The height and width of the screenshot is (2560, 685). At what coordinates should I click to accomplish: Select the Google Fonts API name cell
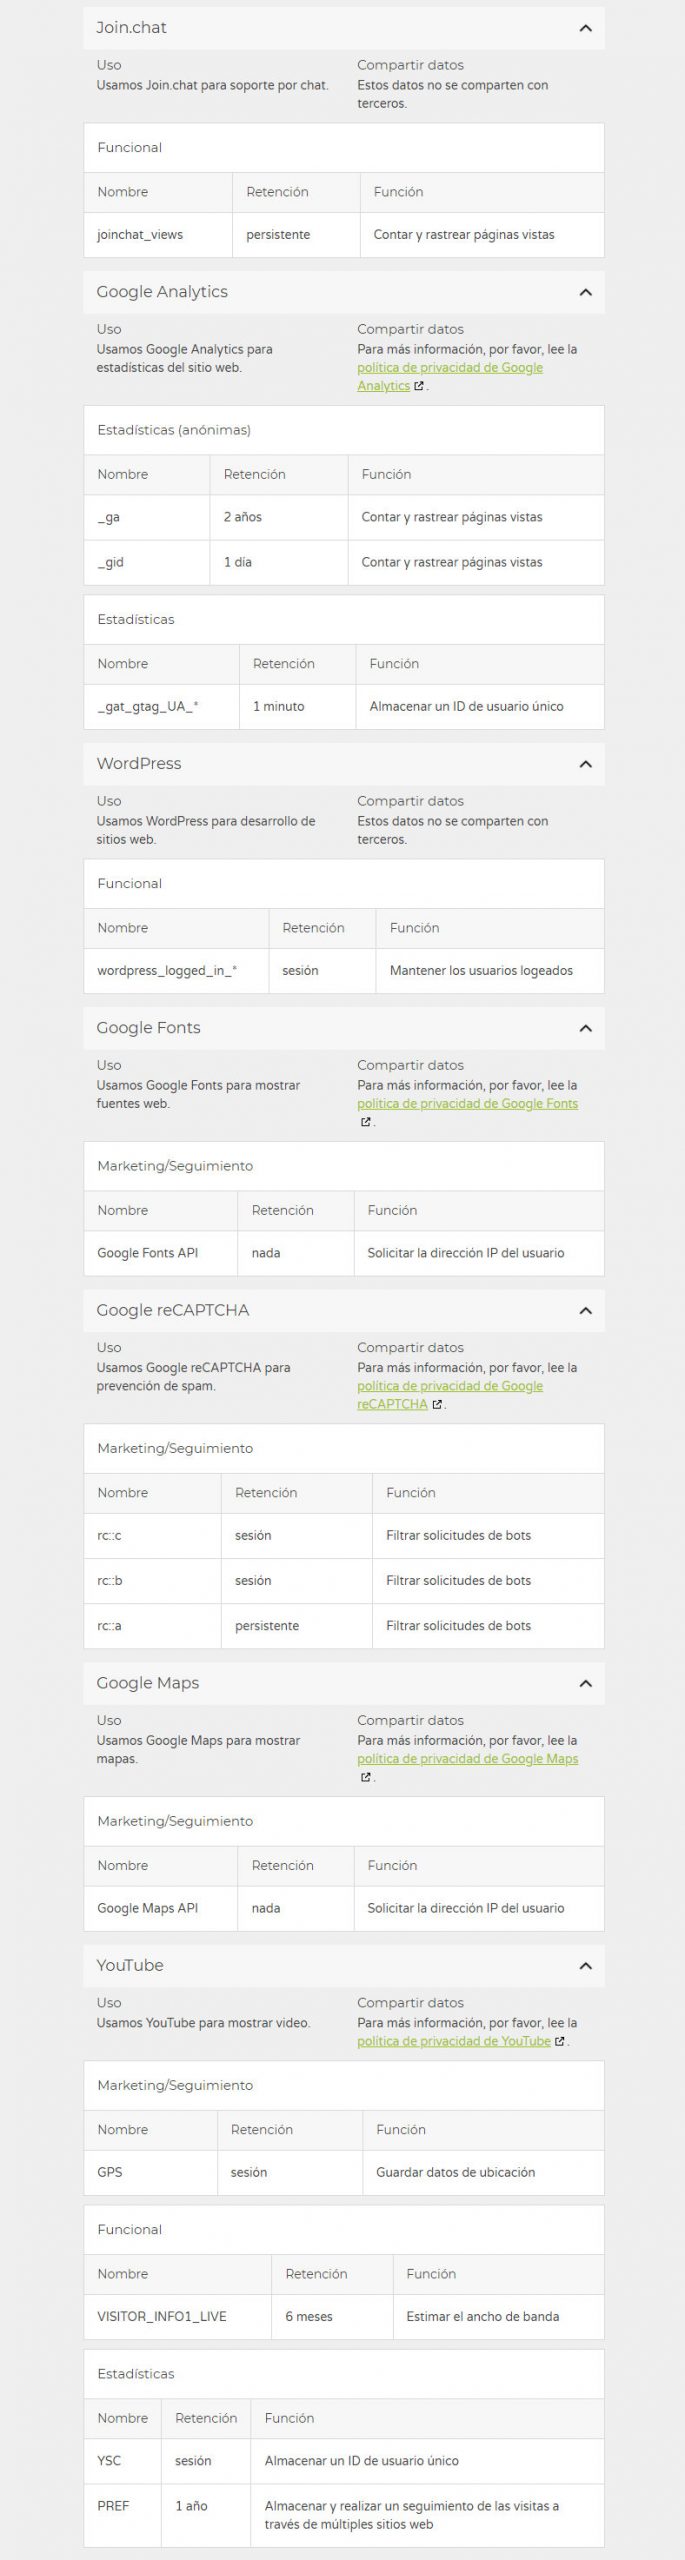tap(160, 1253)
